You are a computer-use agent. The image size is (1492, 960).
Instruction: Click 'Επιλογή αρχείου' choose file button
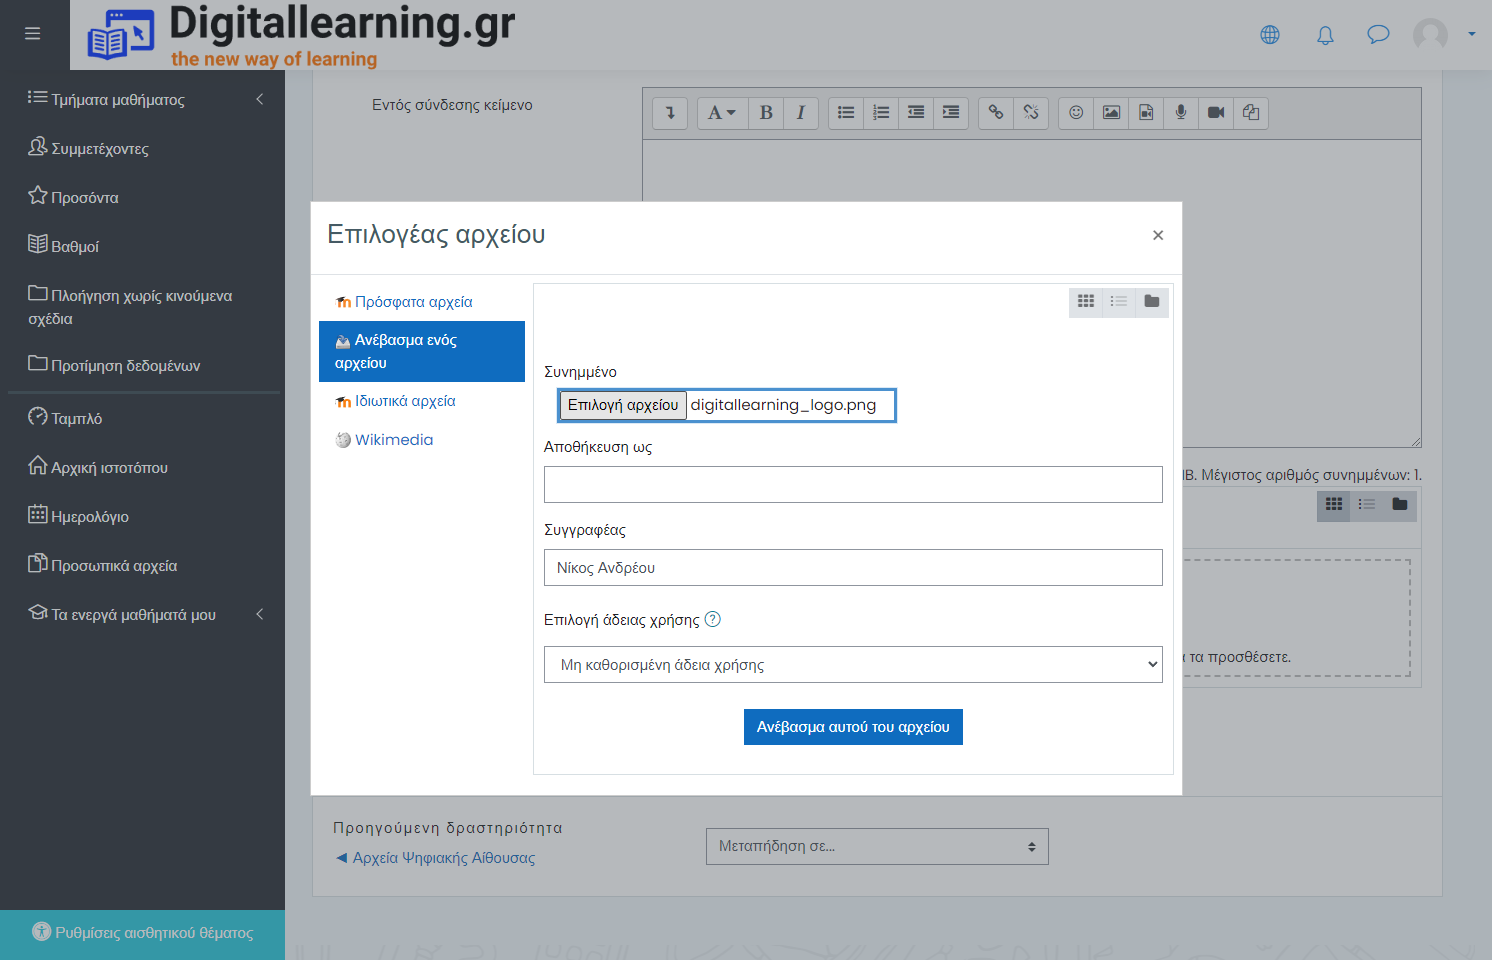623,405
